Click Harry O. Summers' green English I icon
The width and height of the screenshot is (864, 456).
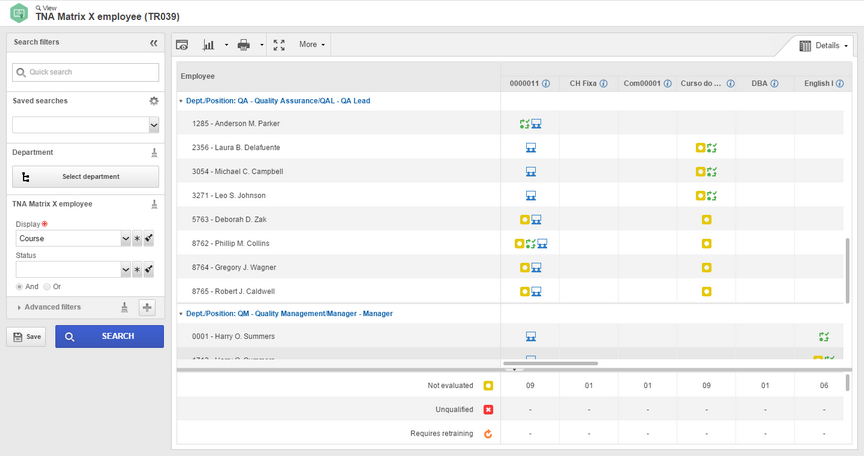point(824,336)
